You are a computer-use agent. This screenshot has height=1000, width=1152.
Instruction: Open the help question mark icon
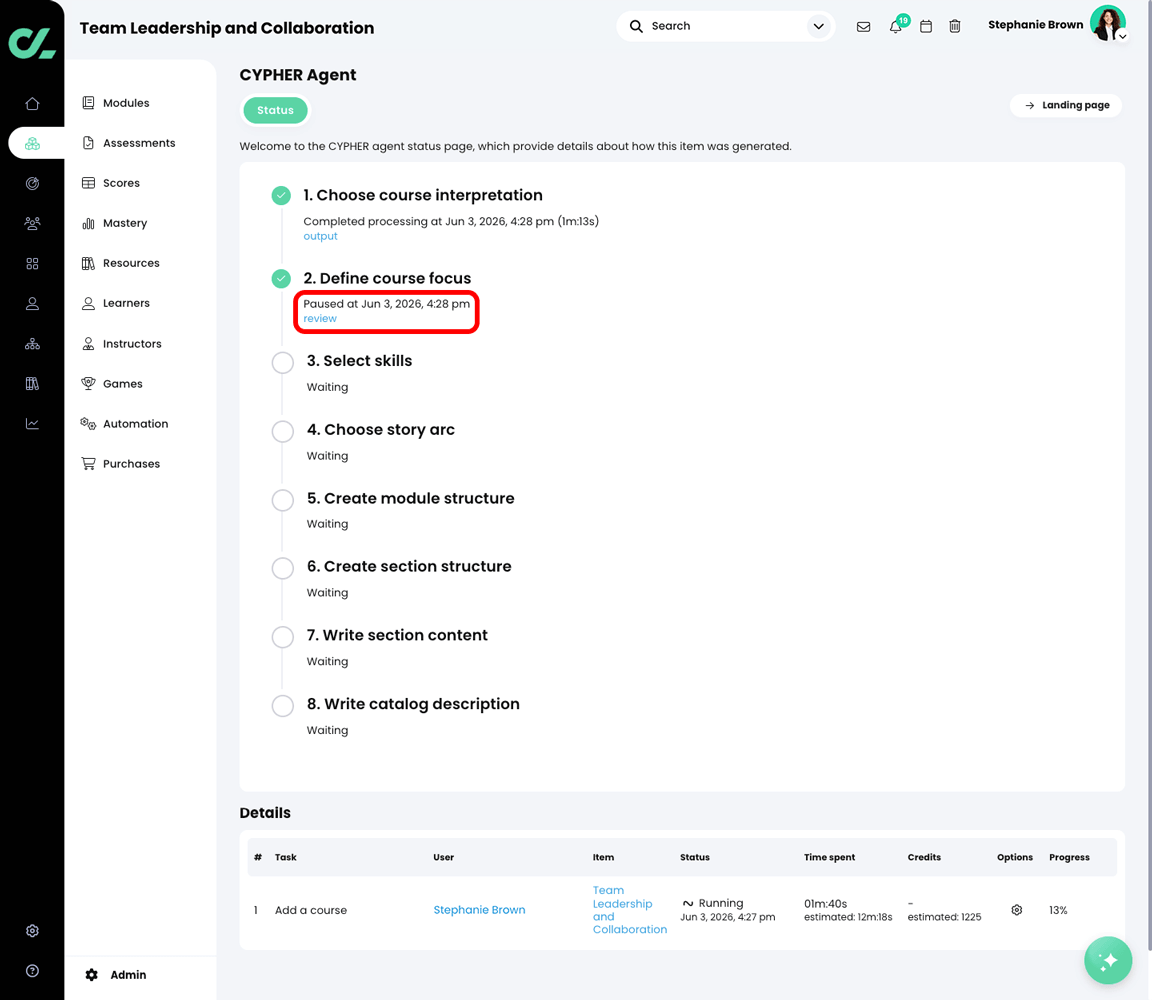tap(32, 971)
